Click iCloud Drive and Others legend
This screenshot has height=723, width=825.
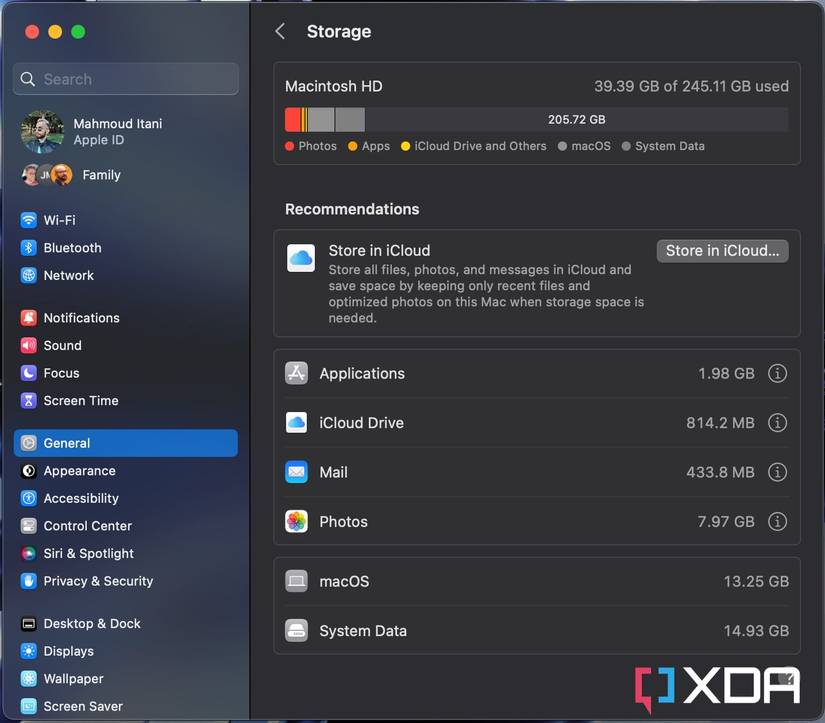point(480,146)
